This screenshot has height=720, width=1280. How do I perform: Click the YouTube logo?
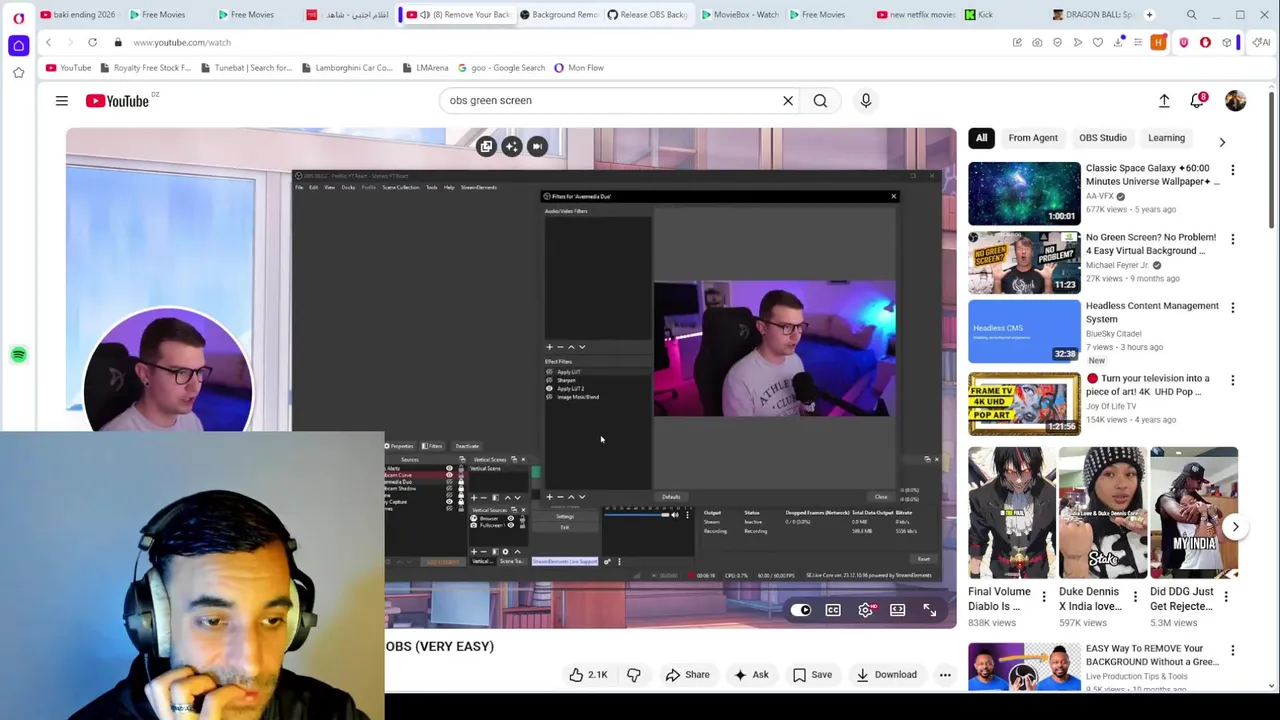[x=117, y=100]
